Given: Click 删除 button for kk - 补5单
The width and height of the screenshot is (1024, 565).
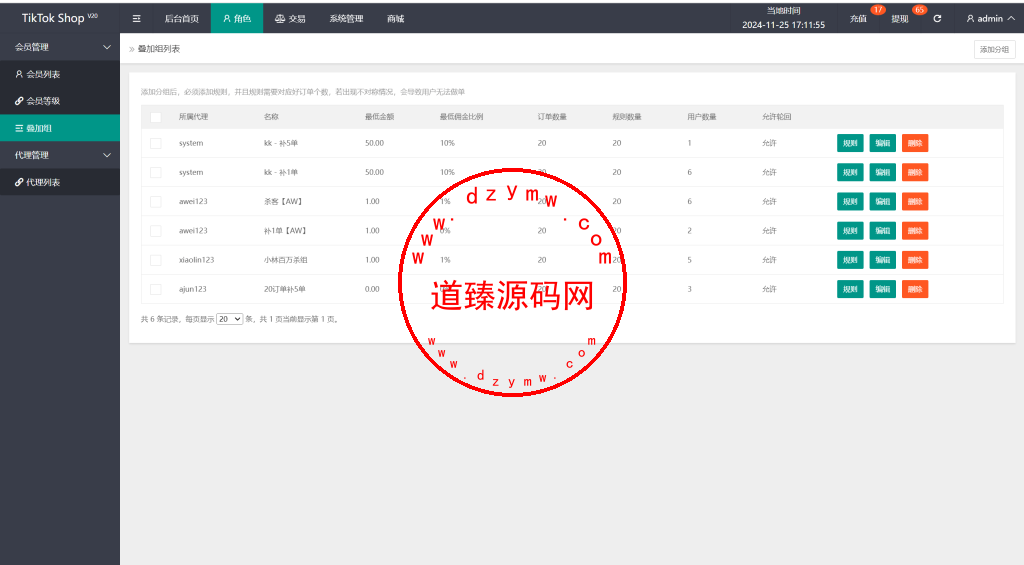Looking at the screenshot, I should pyautogui.click(x=915, y=143).
